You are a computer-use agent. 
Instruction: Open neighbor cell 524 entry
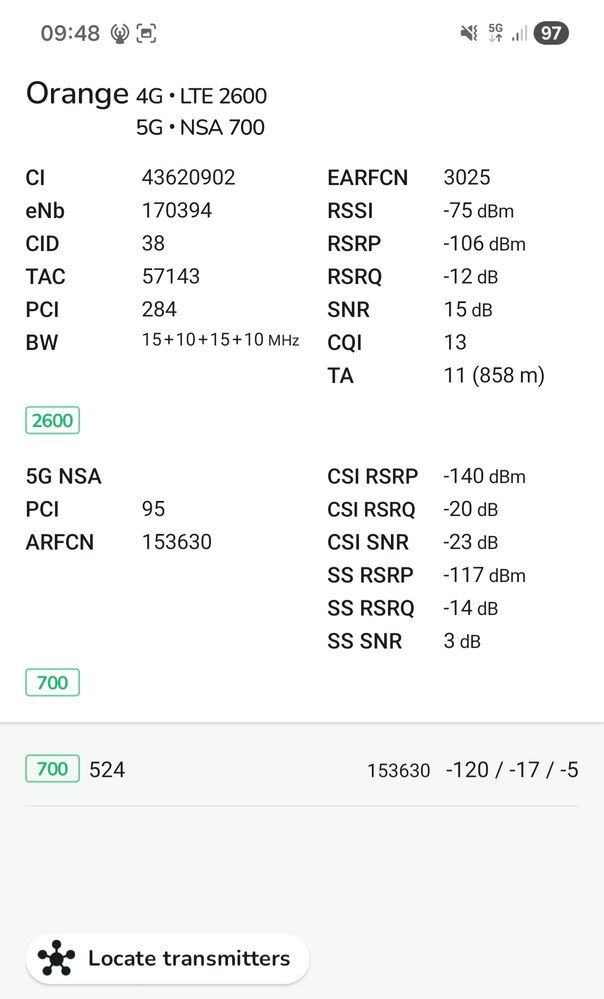[107, 770]
